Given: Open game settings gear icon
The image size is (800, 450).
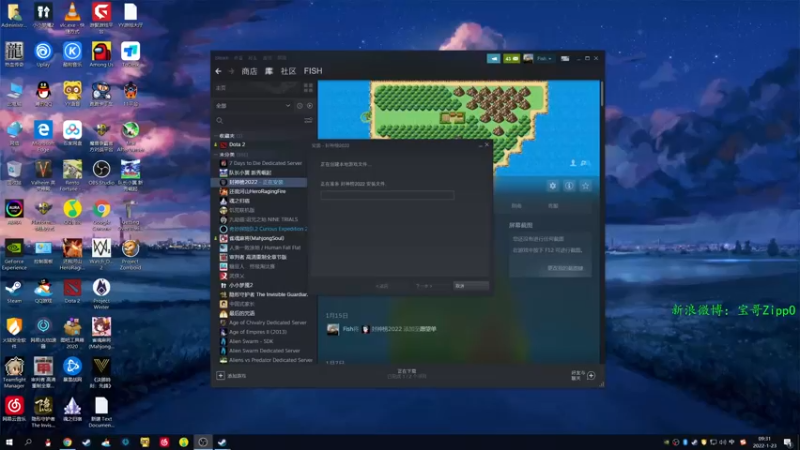Looking at the screenshot, I should click(x=553, y=186).
